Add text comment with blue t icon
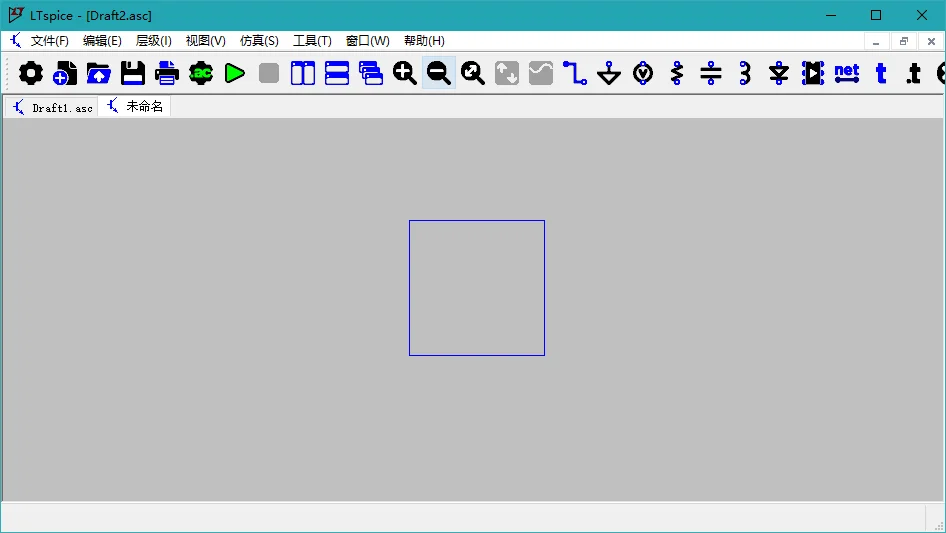This screenshot has width=946, height=533. (881, 74)
